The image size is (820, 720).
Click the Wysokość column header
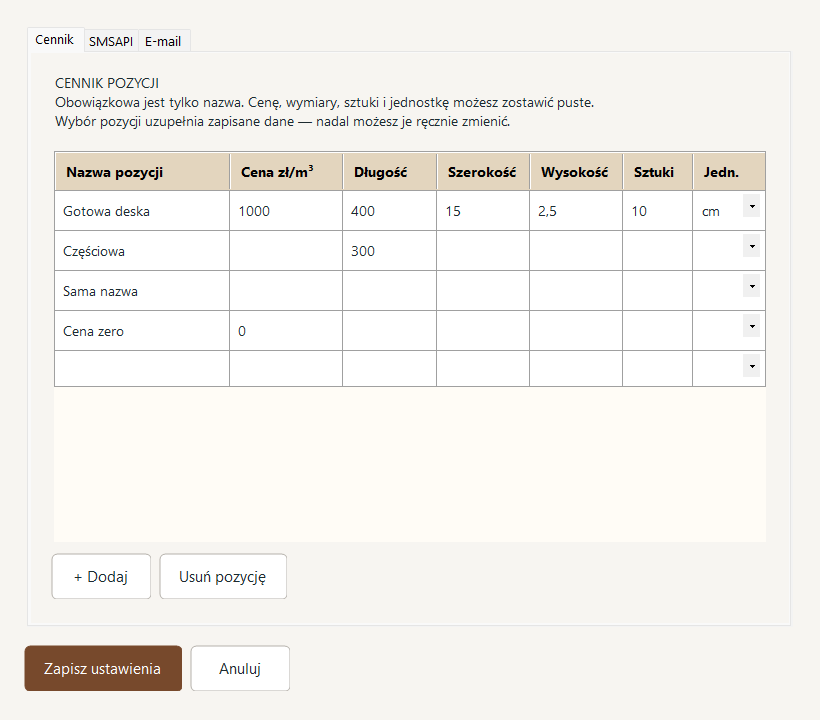576,172
